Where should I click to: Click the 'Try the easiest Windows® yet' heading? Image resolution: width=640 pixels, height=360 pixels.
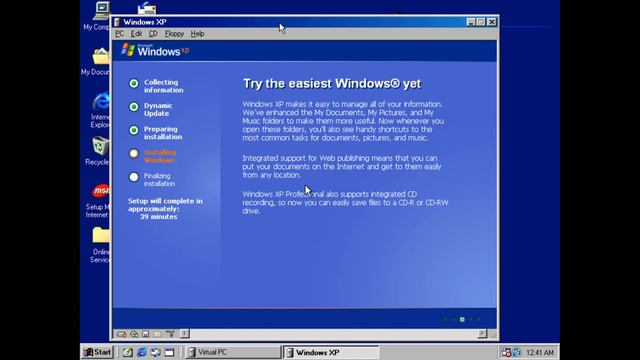(x=332, y=84)
